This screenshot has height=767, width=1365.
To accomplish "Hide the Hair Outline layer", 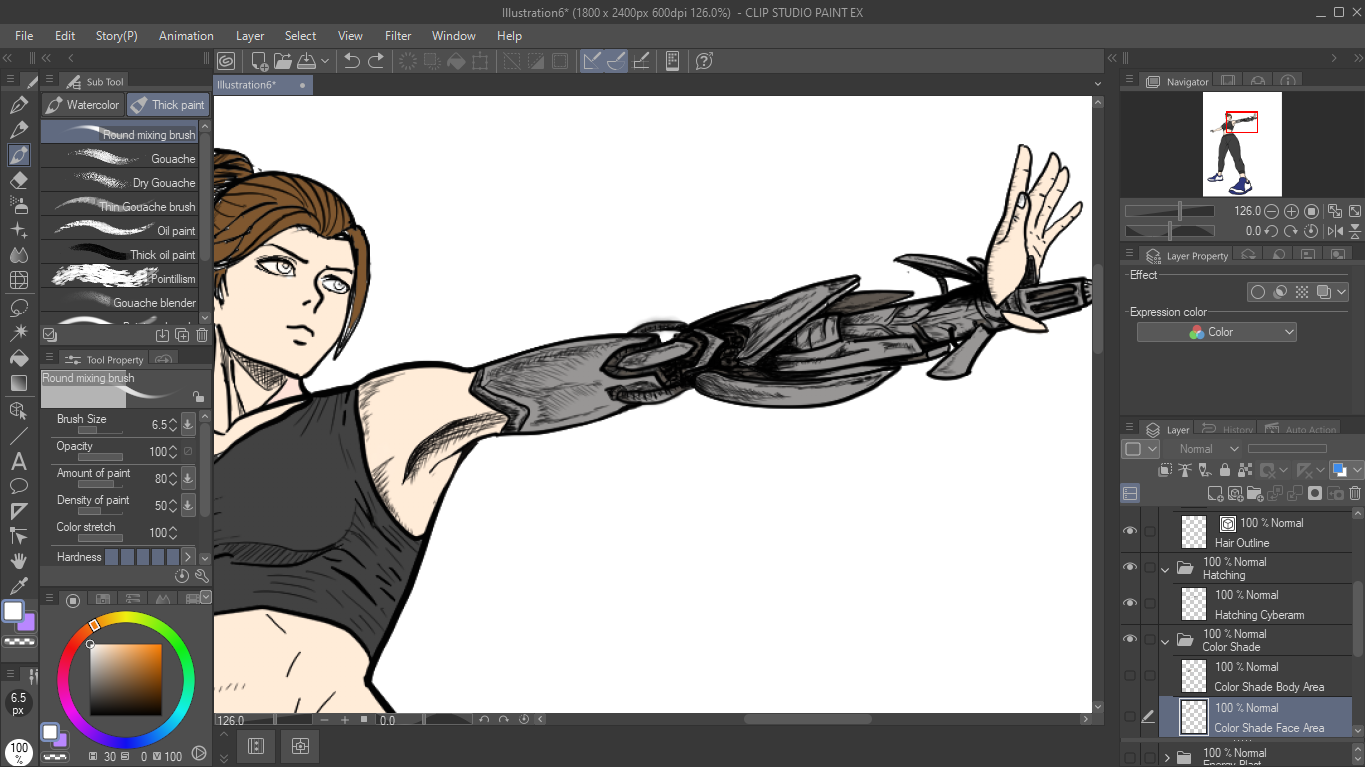I will coord(1130,532).
